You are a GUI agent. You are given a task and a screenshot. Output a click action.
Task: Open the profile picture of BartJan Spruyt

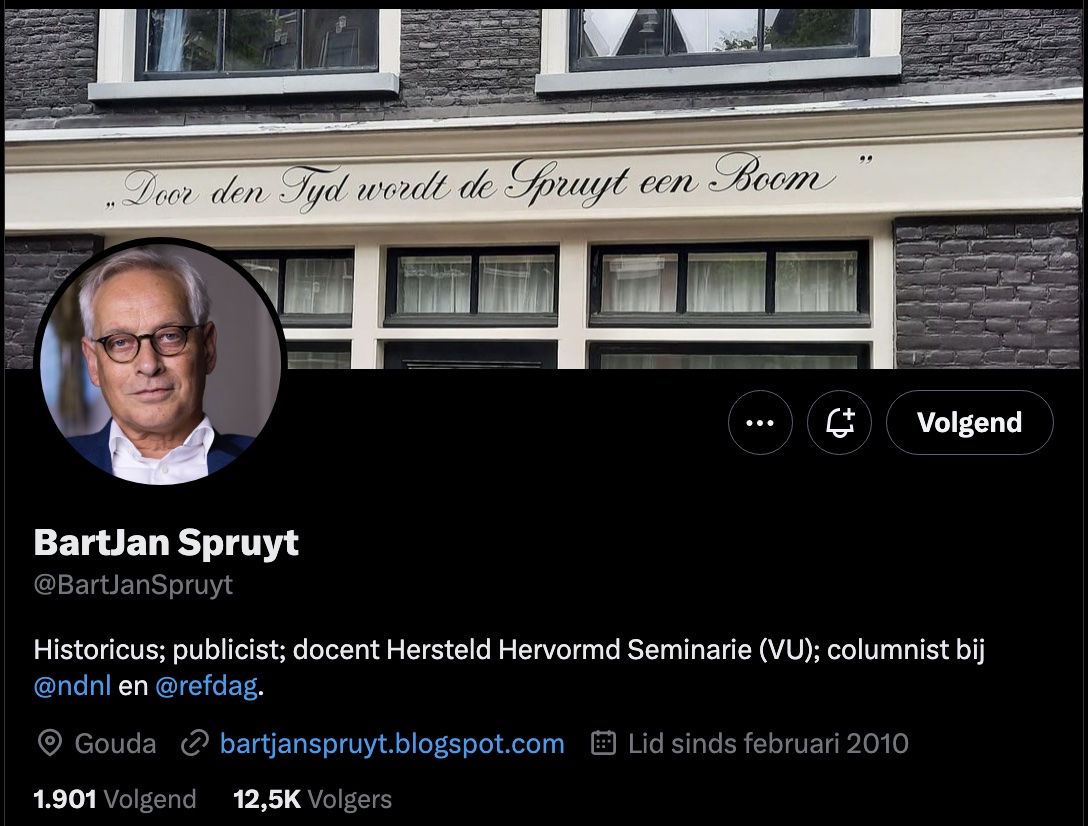click(x=160, y=362)
